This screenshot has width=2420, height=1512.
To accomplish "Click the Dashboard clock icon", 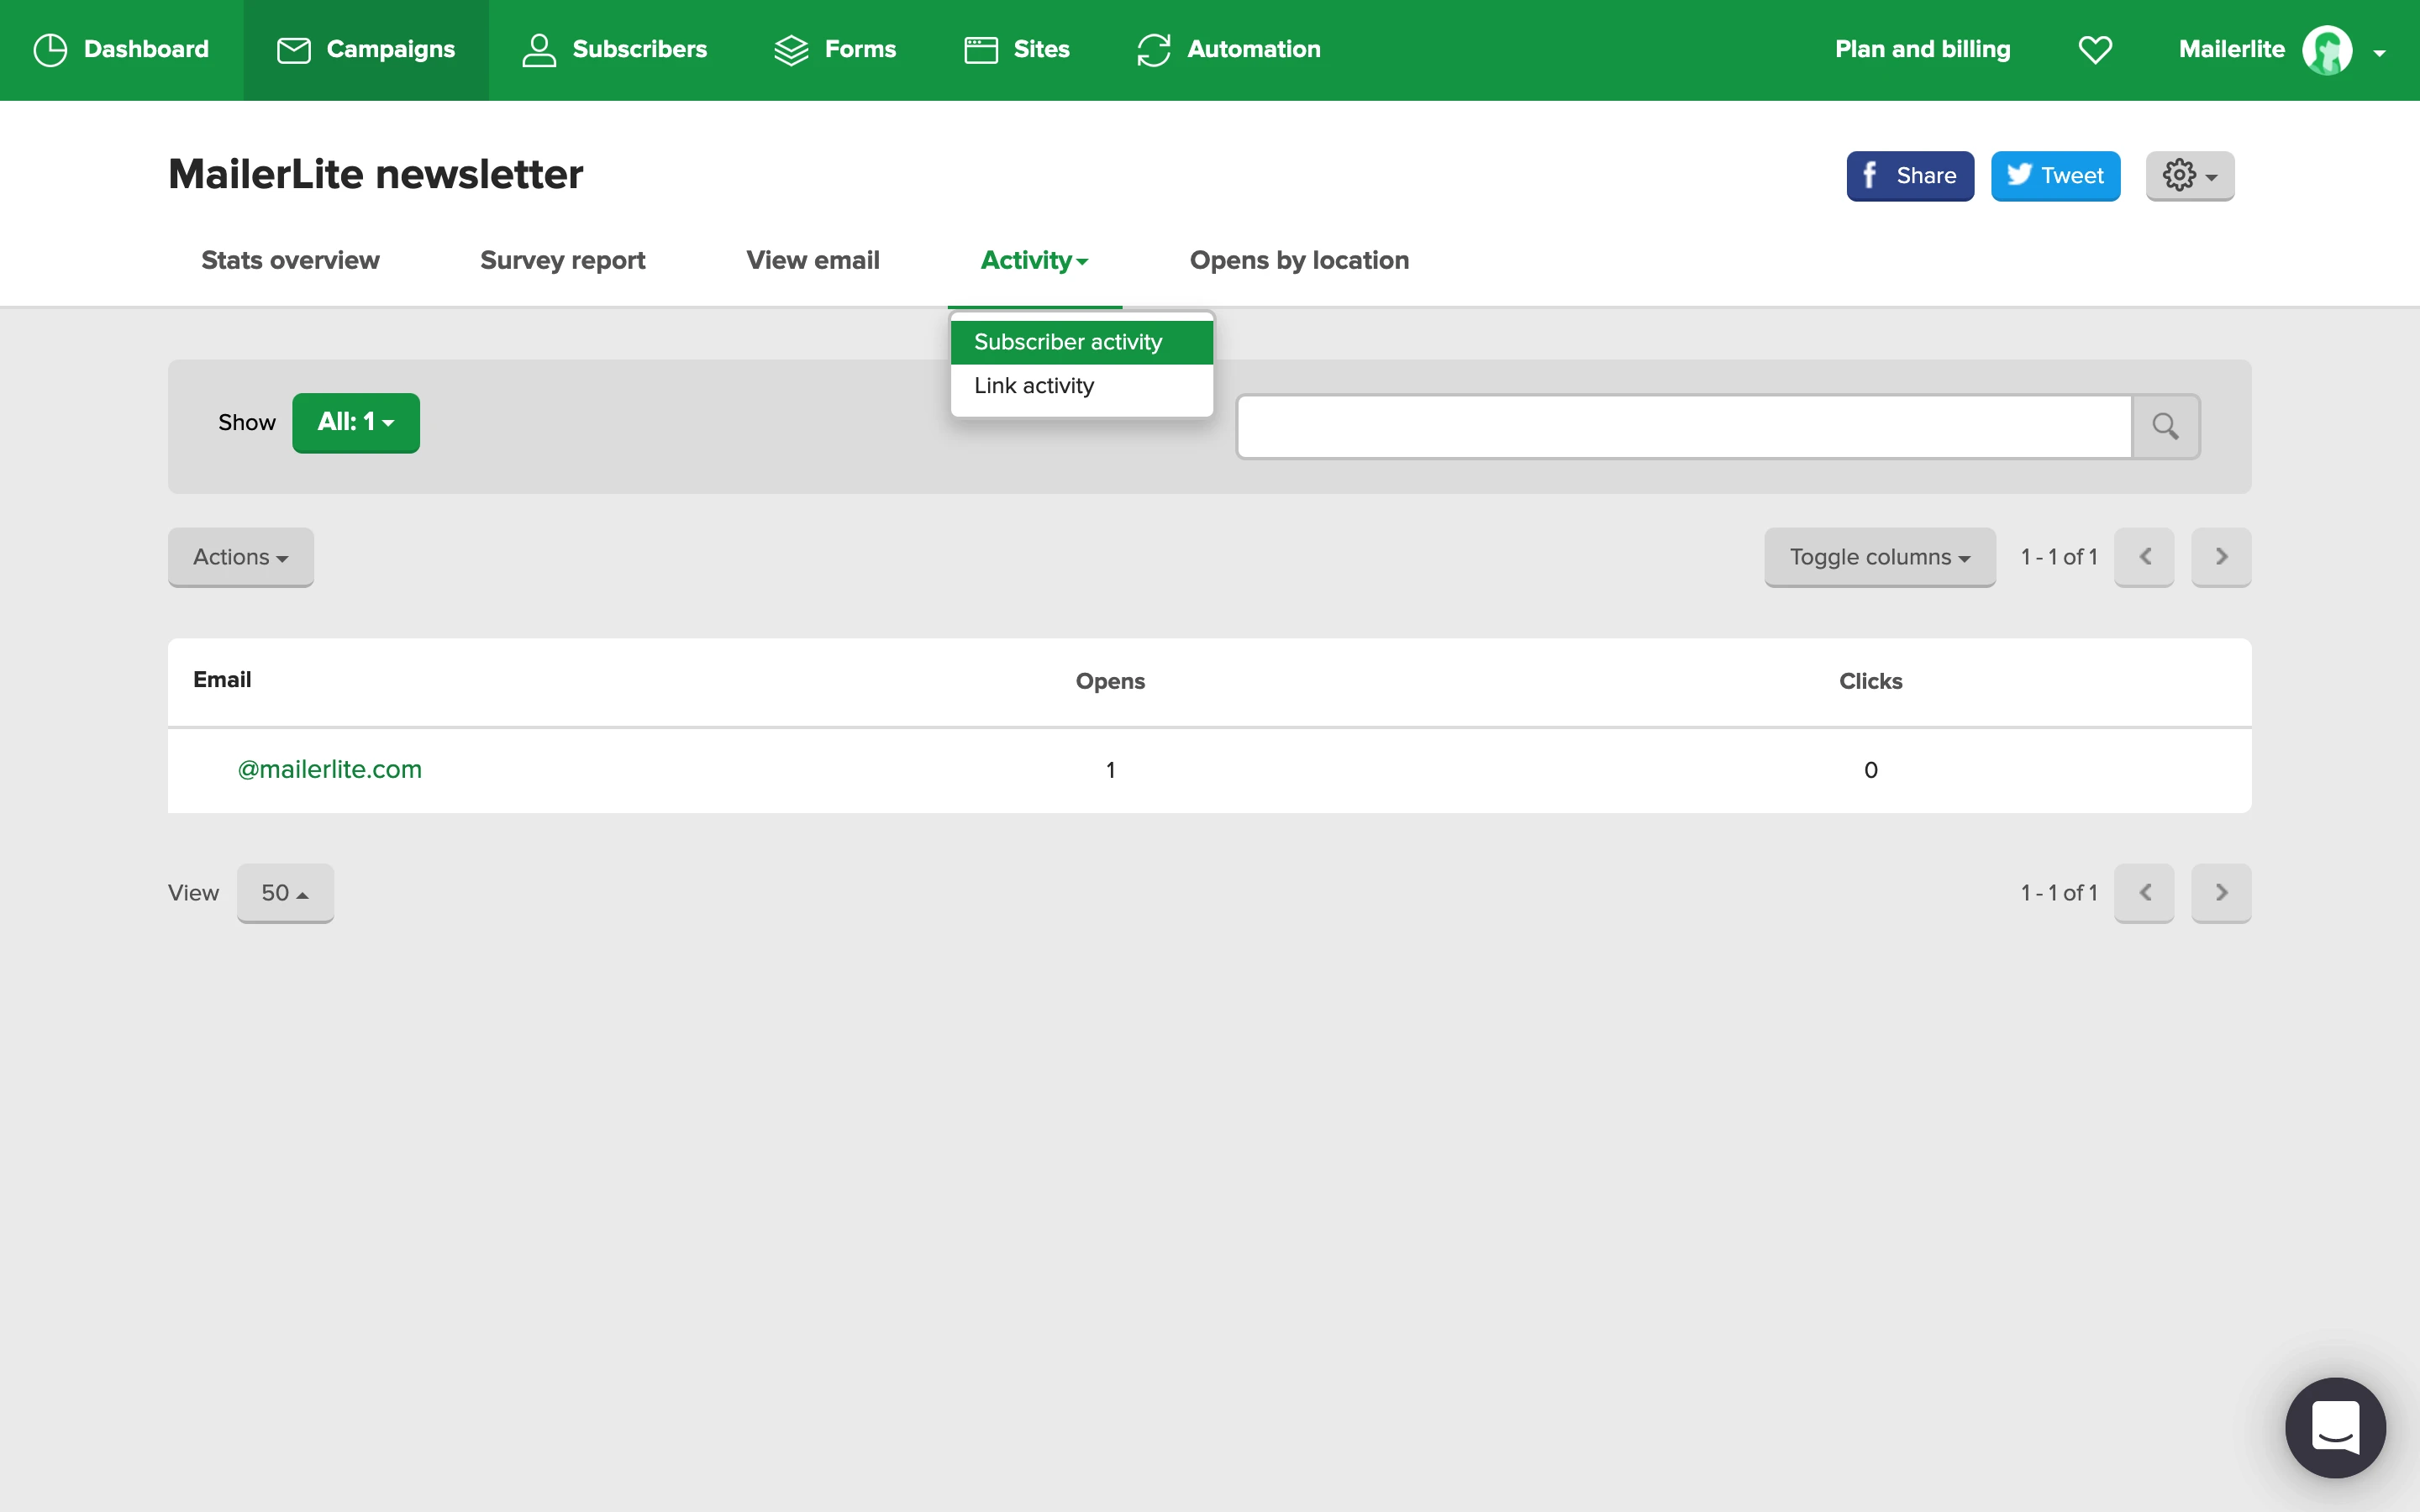I will pyautogui.click(x=50, y=50).
